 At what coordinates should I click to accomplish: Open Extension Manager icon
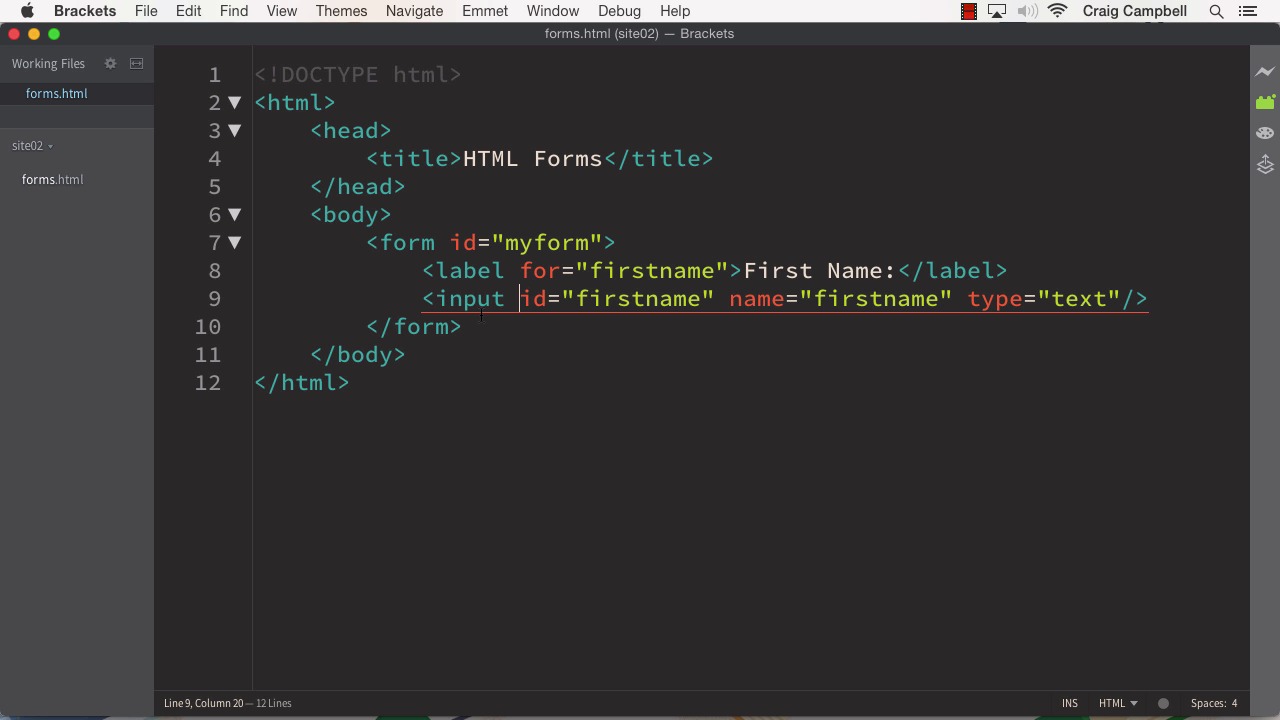1265,102
